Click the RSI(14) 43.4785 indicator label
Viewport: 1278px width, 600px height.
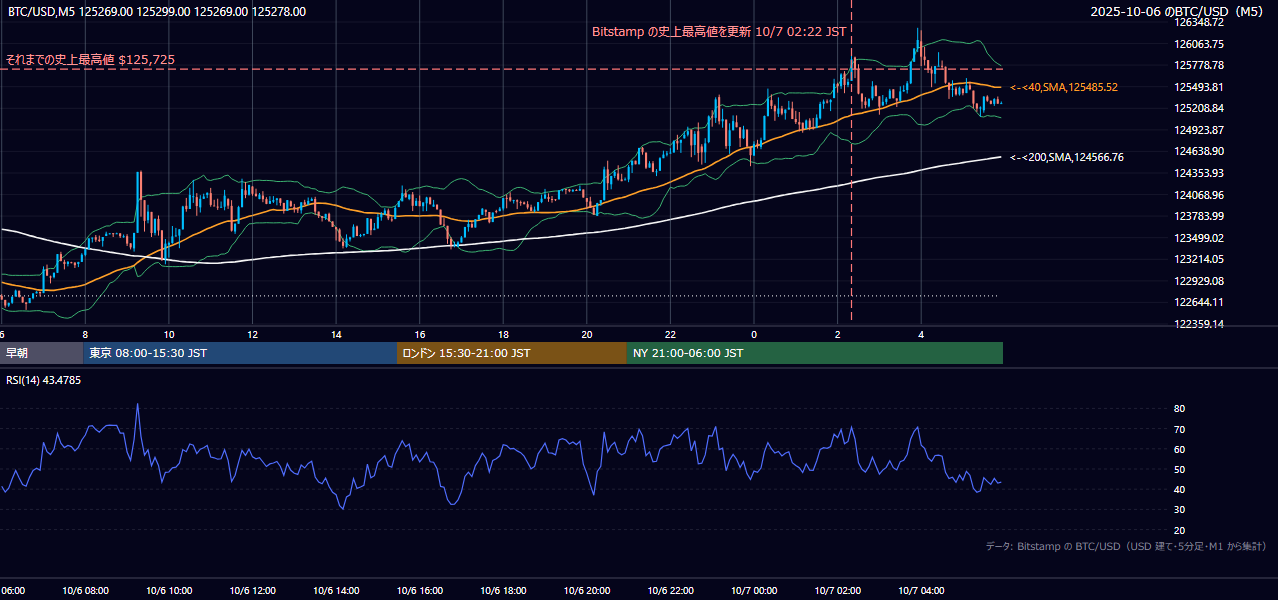[x=43, y=380]
